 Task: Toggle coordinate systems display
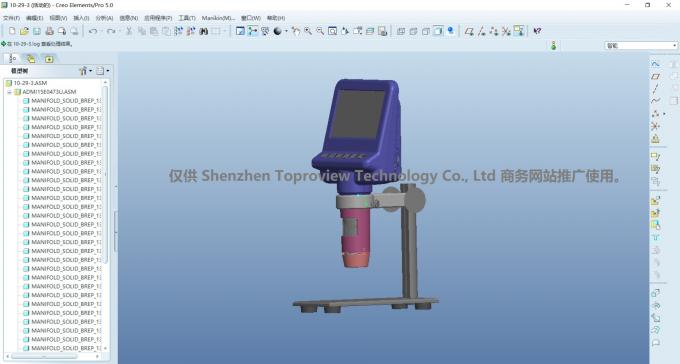click(x=506, y=31)
